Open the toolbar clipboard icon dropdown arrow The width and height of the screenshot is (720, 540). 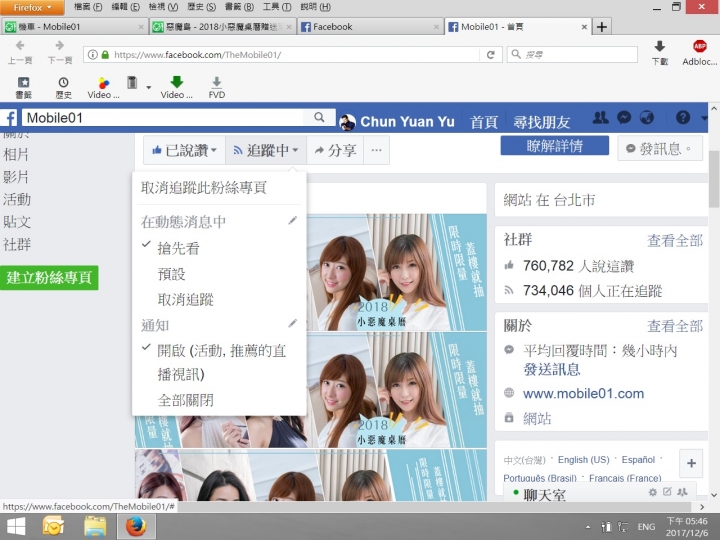pos(148,87)
